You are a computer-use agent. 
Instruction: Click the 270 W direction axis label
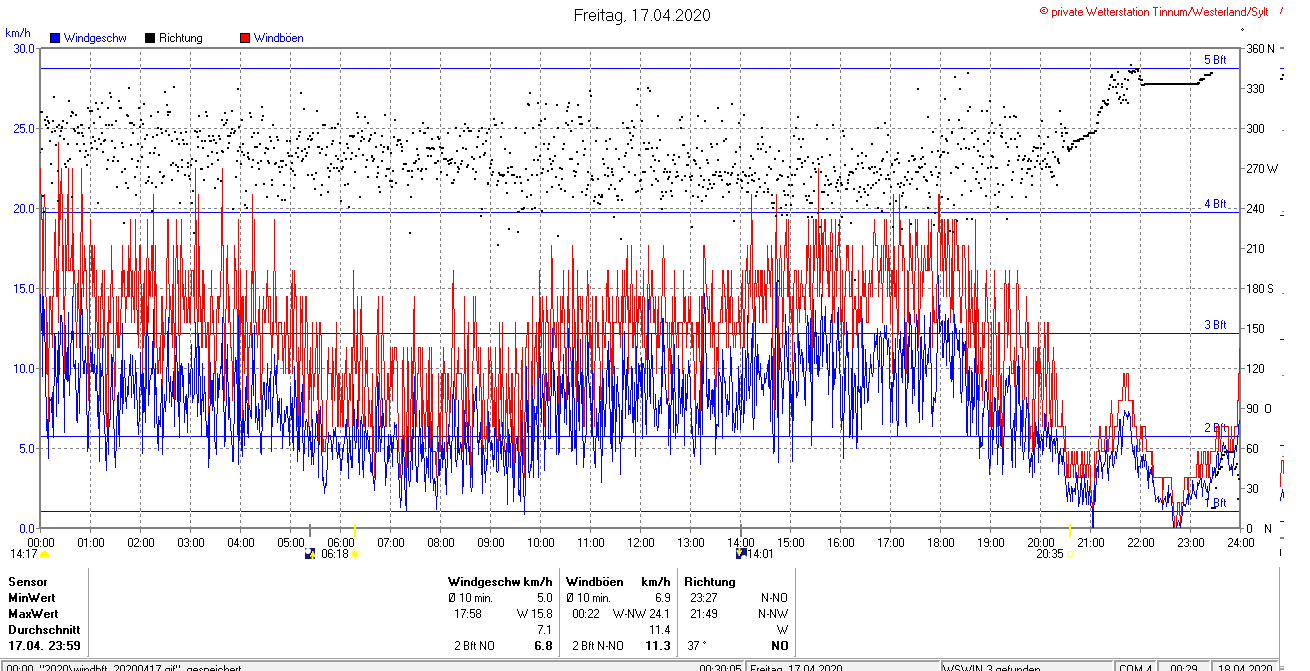click(x=1262, y=168)
